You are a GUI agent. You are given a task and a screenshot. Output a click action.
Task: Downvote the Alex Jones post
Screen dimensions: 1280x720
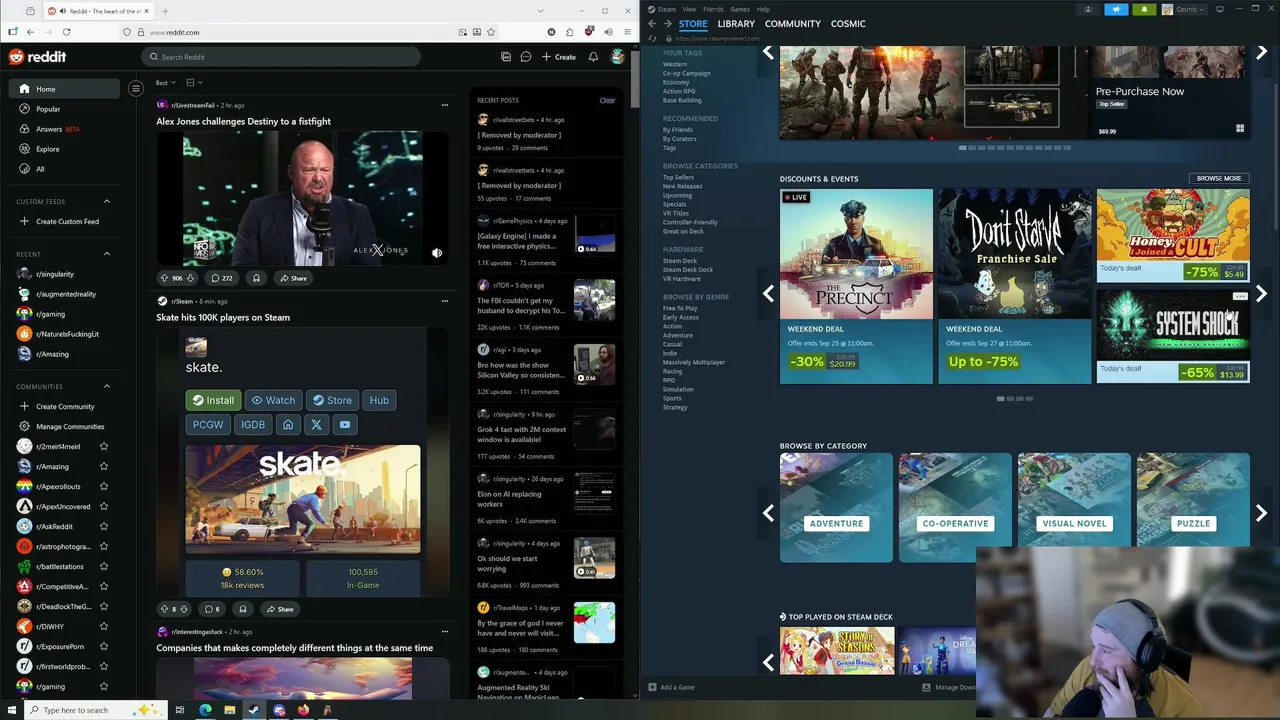[x=191, y=278]
